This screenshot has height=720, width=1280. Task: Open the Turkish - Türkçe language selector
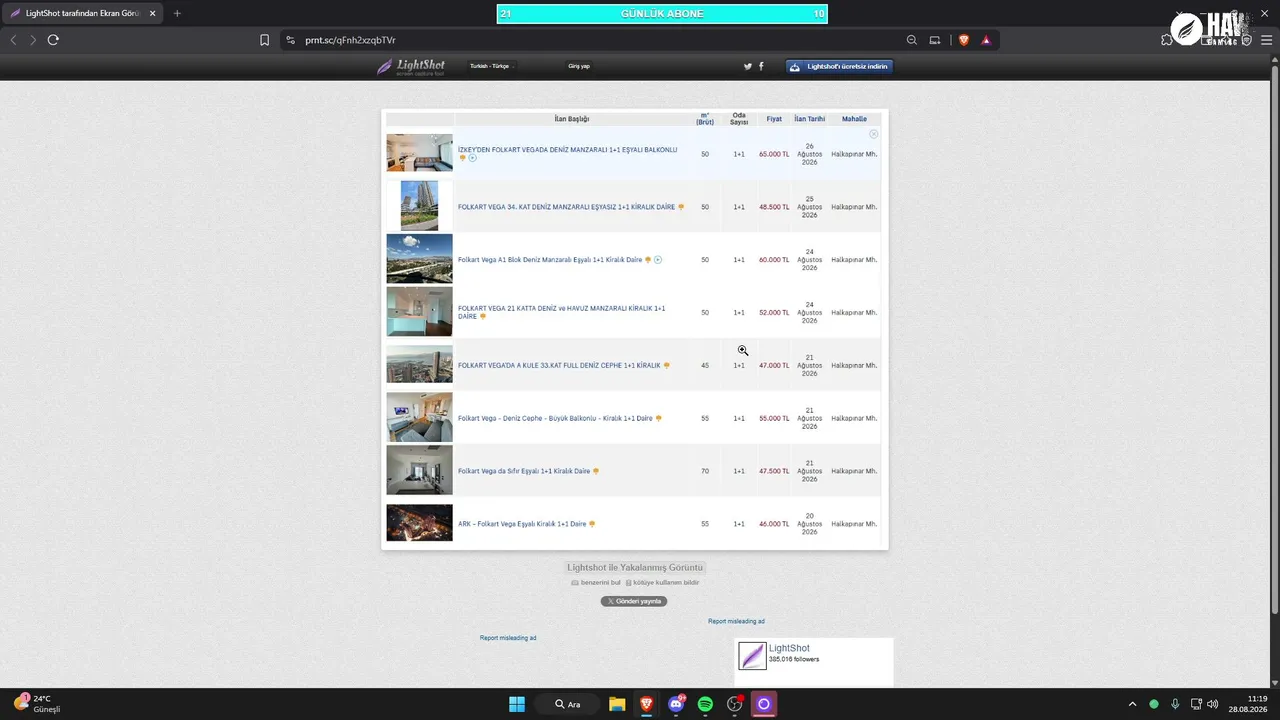(490, 66)
